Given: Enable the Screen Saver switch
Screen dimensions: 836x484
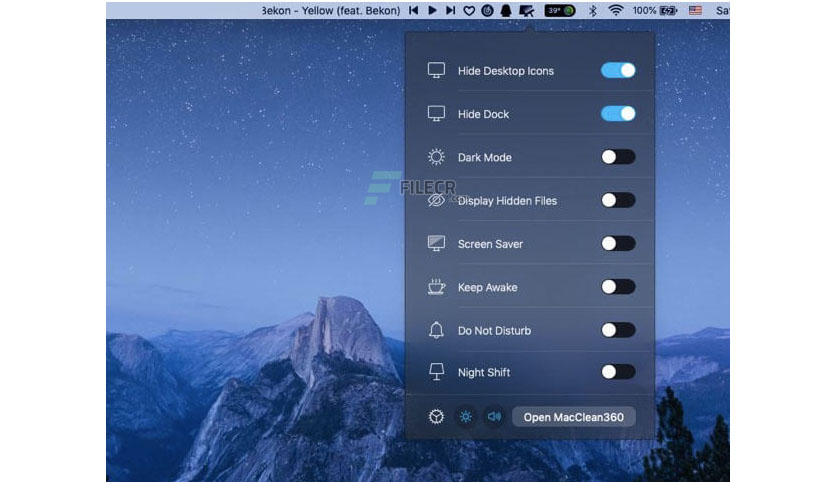Looking at the screenshot, I should click(618, 244).
